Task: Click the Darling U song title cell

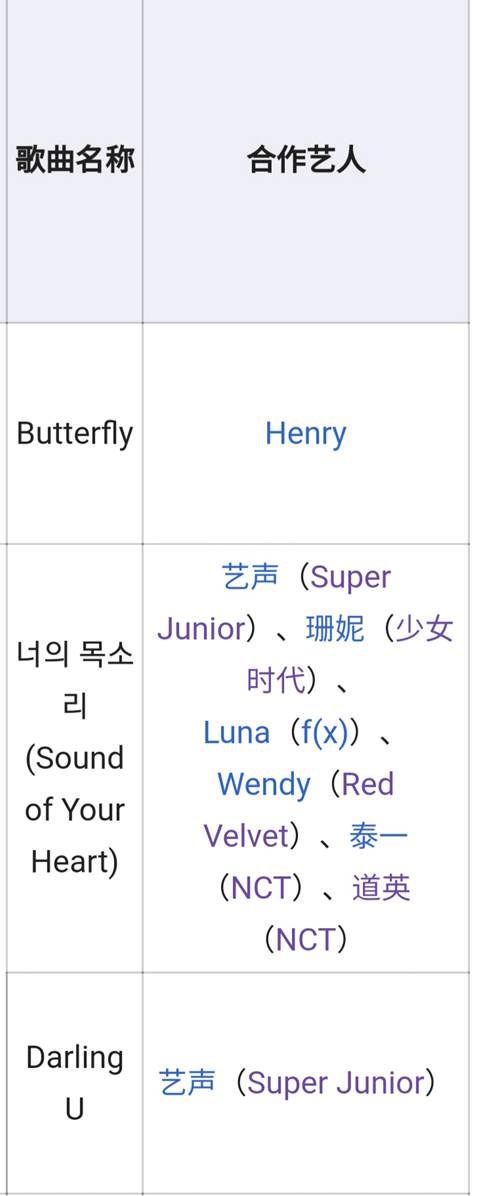Action: point(75,1083)
